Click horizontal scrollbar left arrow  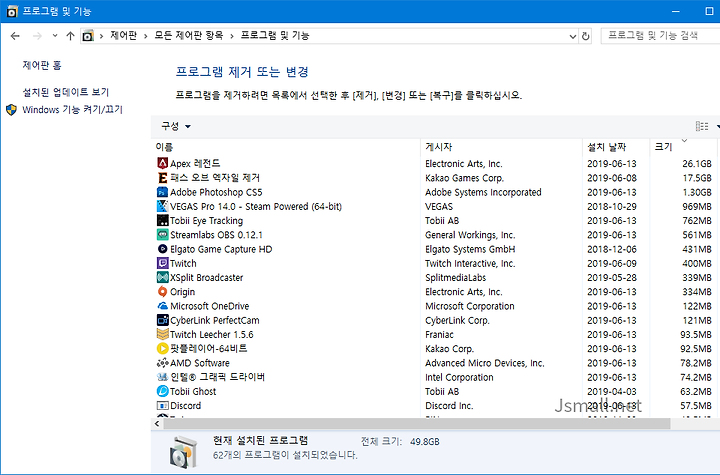157,424
